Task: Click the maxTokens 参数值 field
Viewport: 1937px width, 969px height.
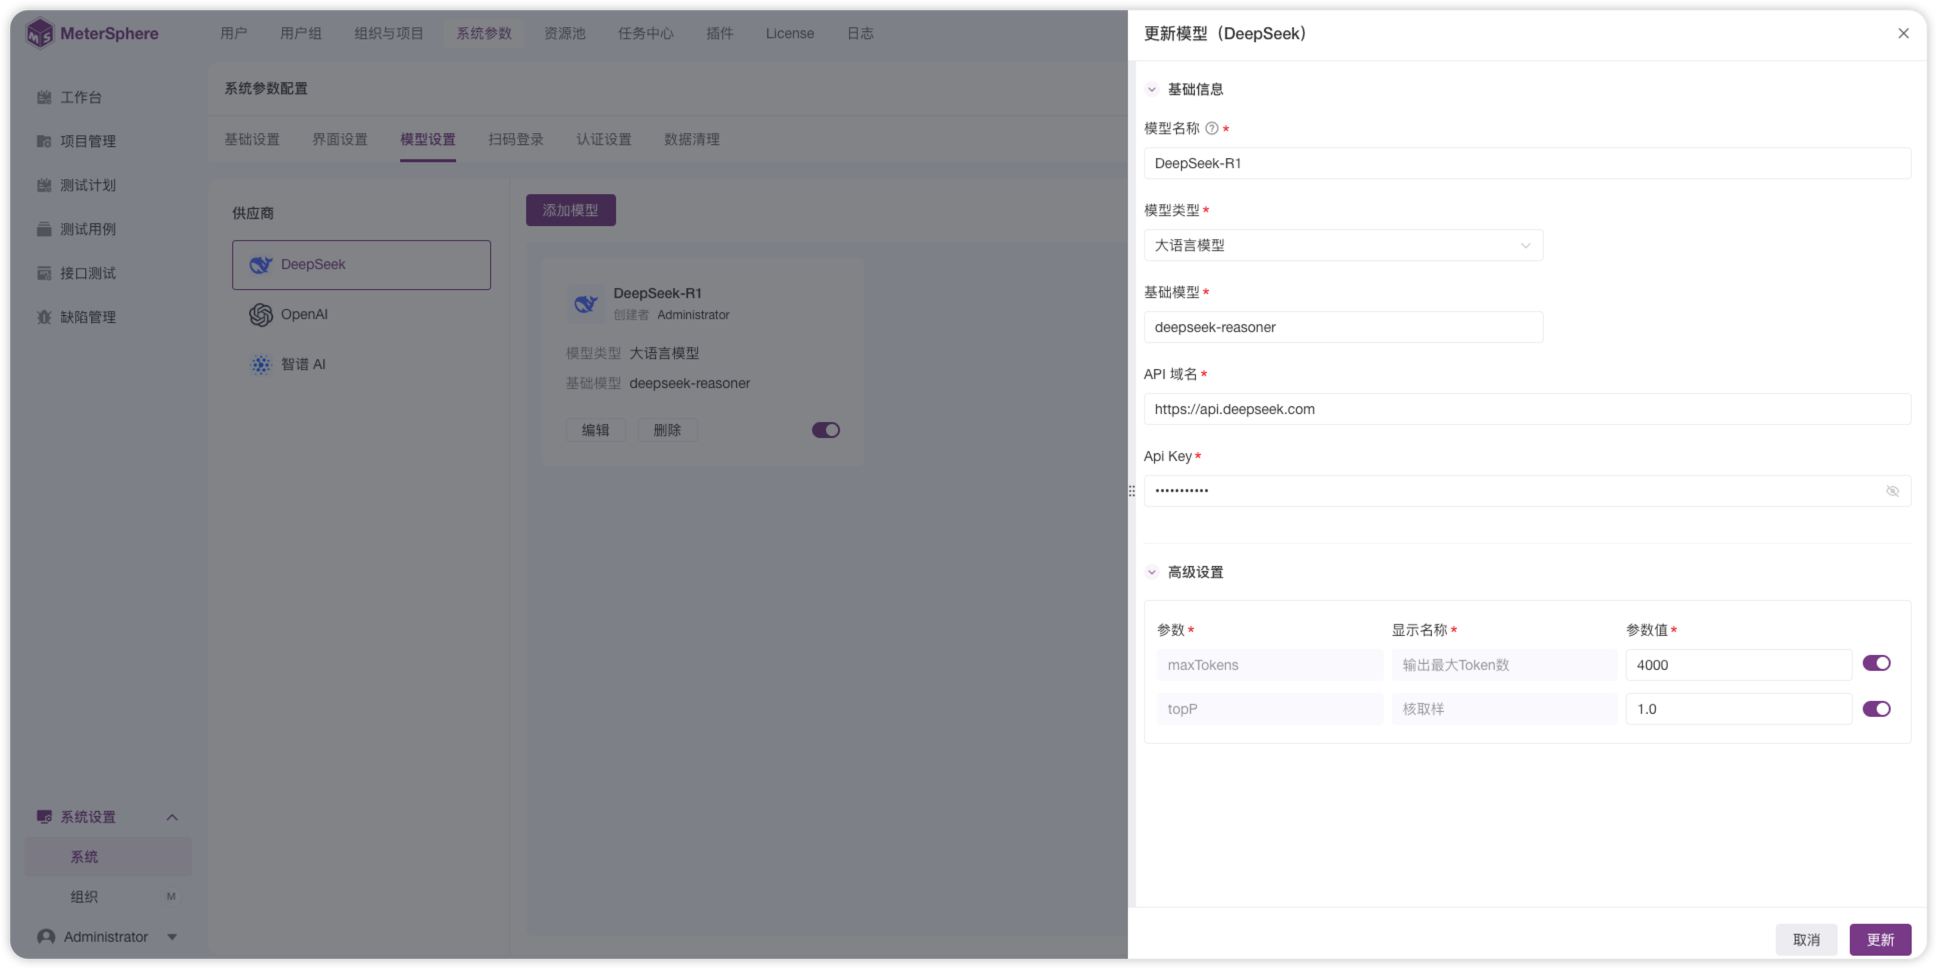Action: [x=1738, y=665]
